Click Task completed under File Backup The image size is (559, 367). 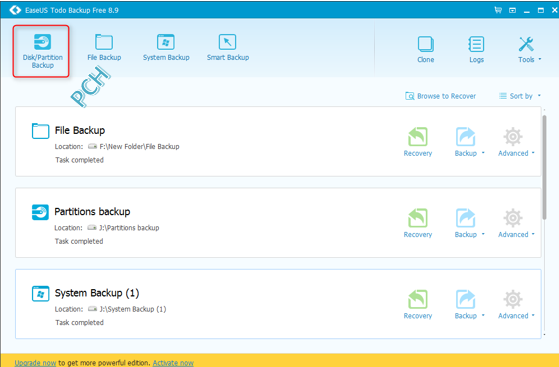coord(79,160)
